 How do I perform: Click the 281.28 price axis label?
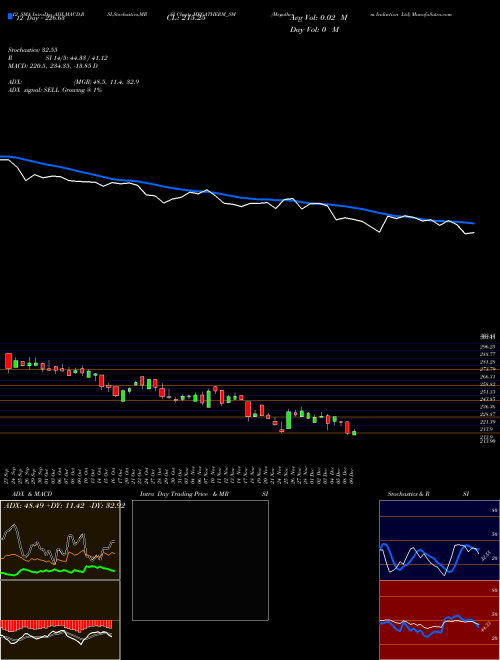(x=488, y=362)
